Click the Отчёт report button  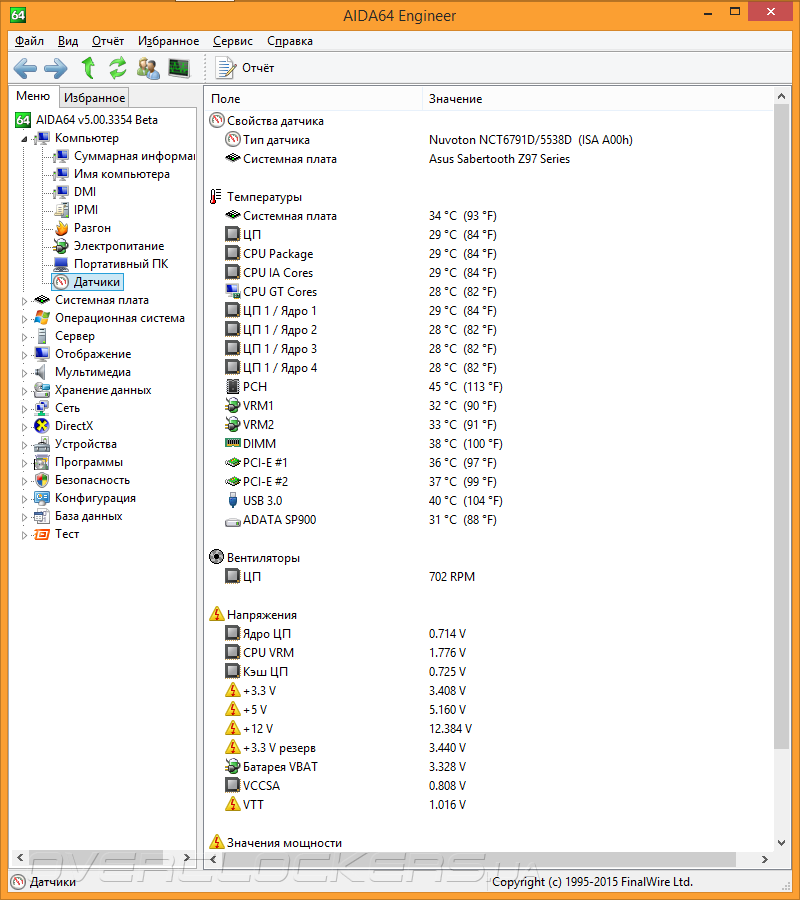(x=245, y=68)
